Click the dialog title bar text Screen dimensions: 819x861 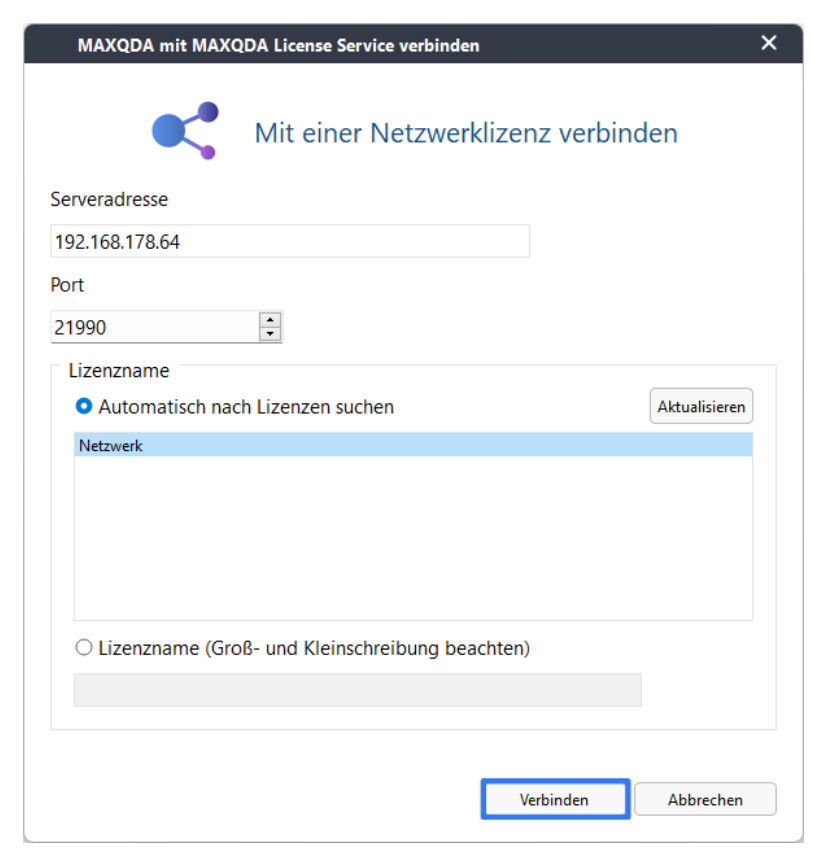278,46
